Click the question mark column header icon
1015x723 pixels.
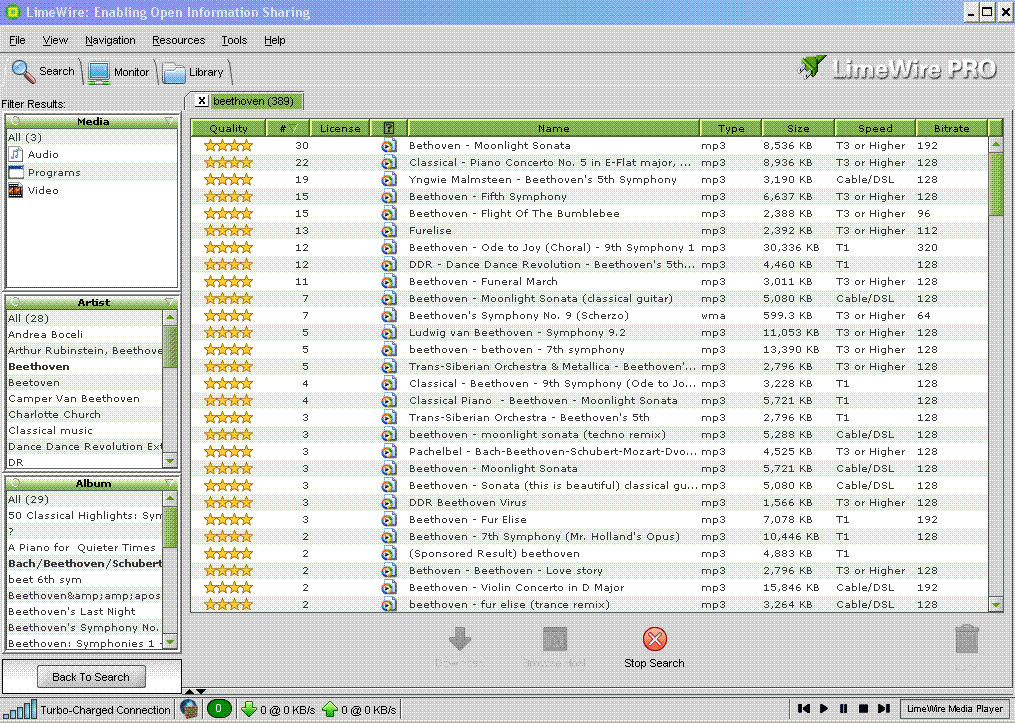[388, 128]
